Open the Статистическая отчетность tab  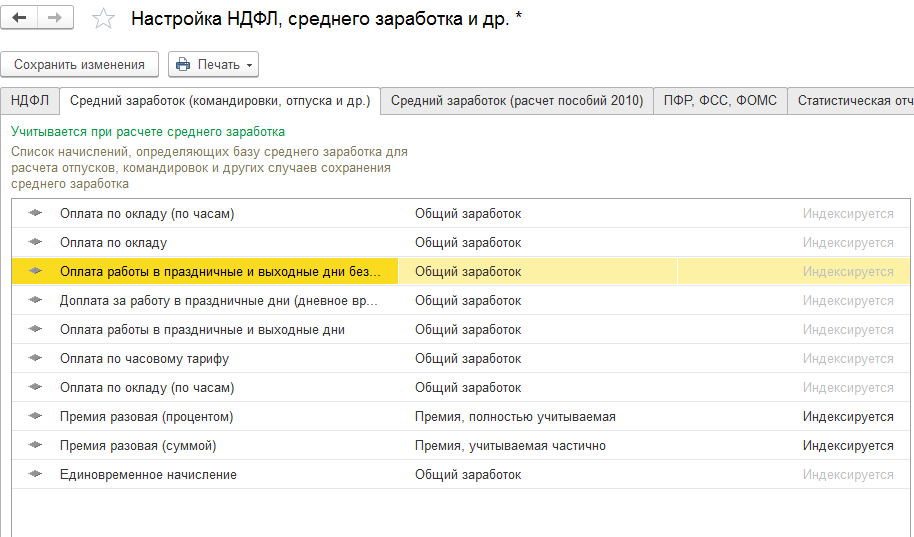click(853, 101)
